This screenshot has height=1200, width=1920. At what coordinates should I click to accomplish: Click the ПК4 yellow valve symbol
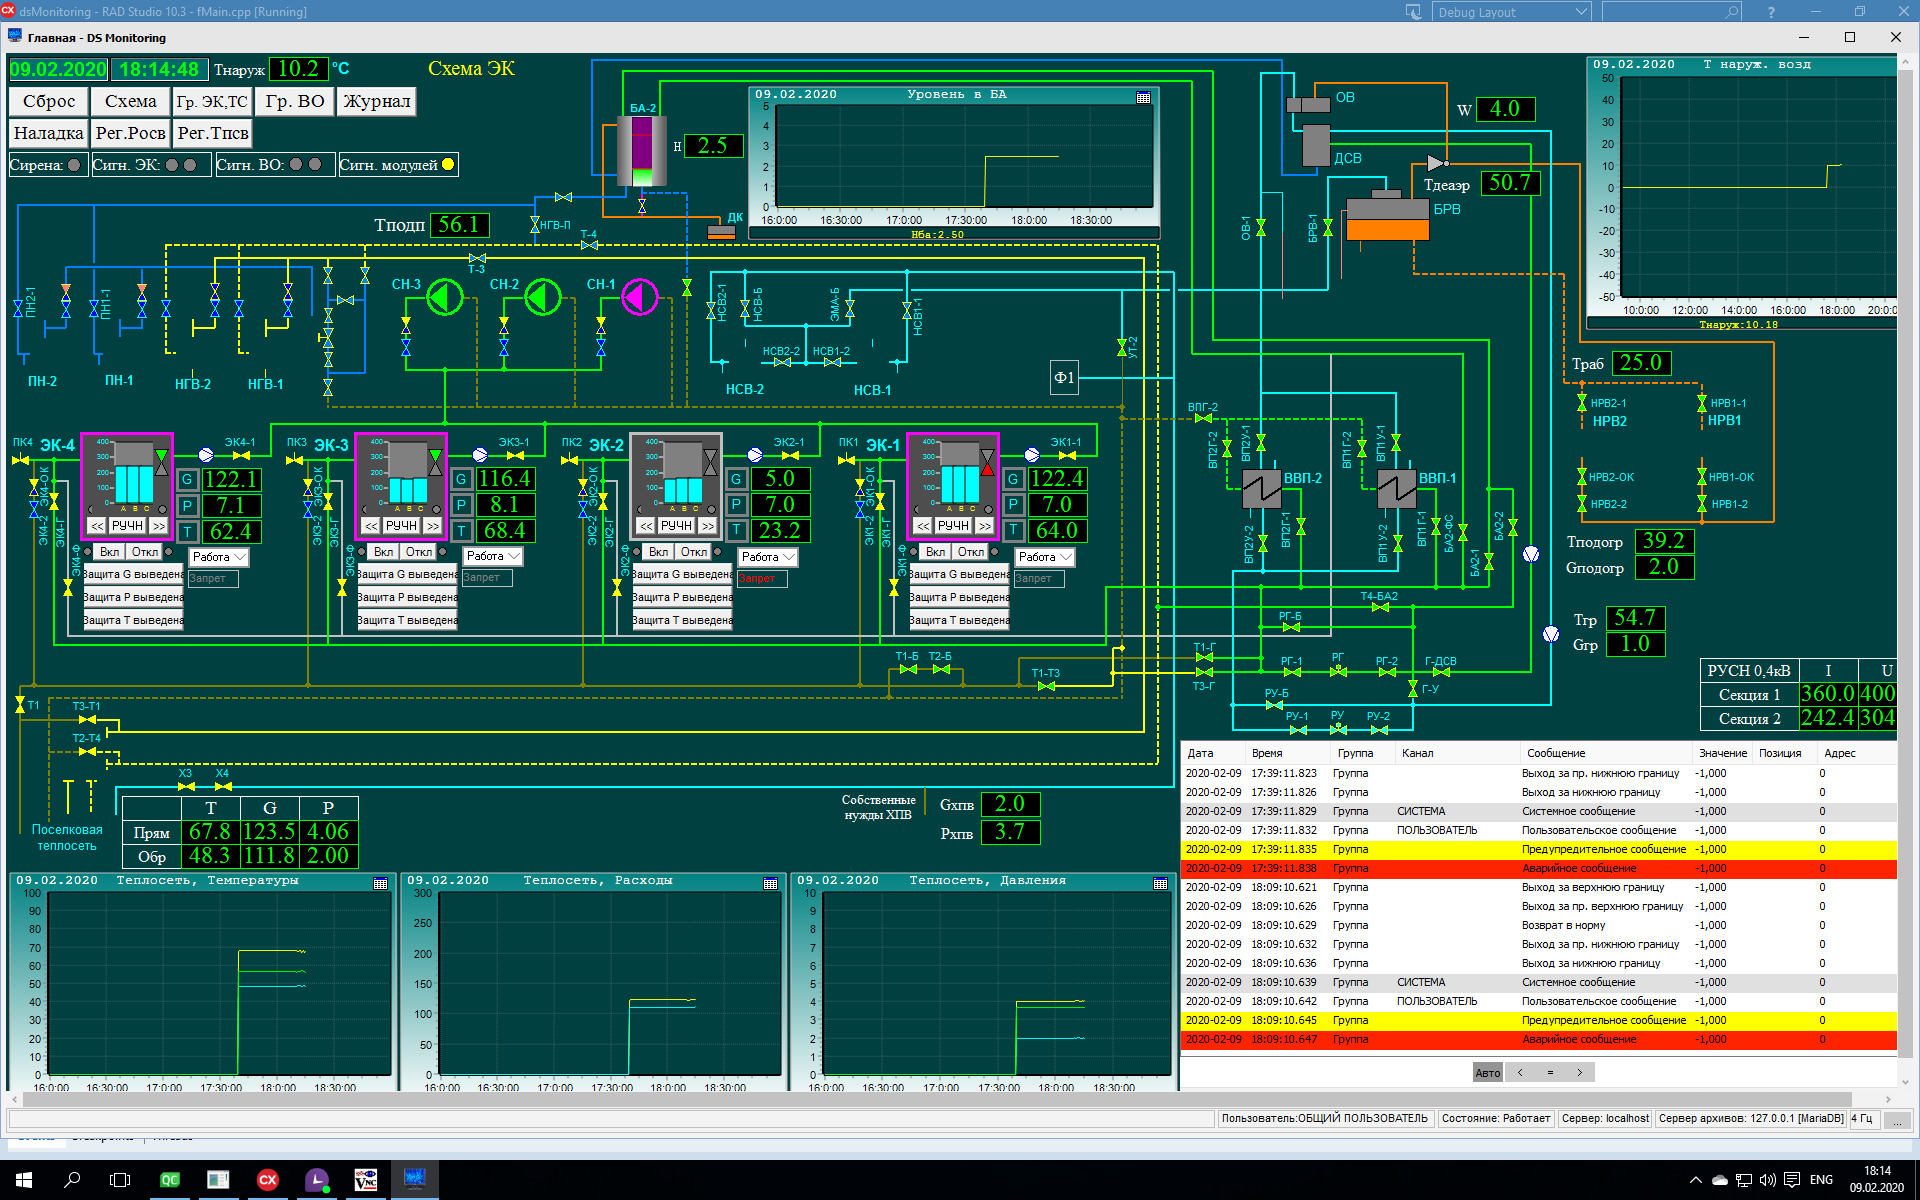point(20,459)
